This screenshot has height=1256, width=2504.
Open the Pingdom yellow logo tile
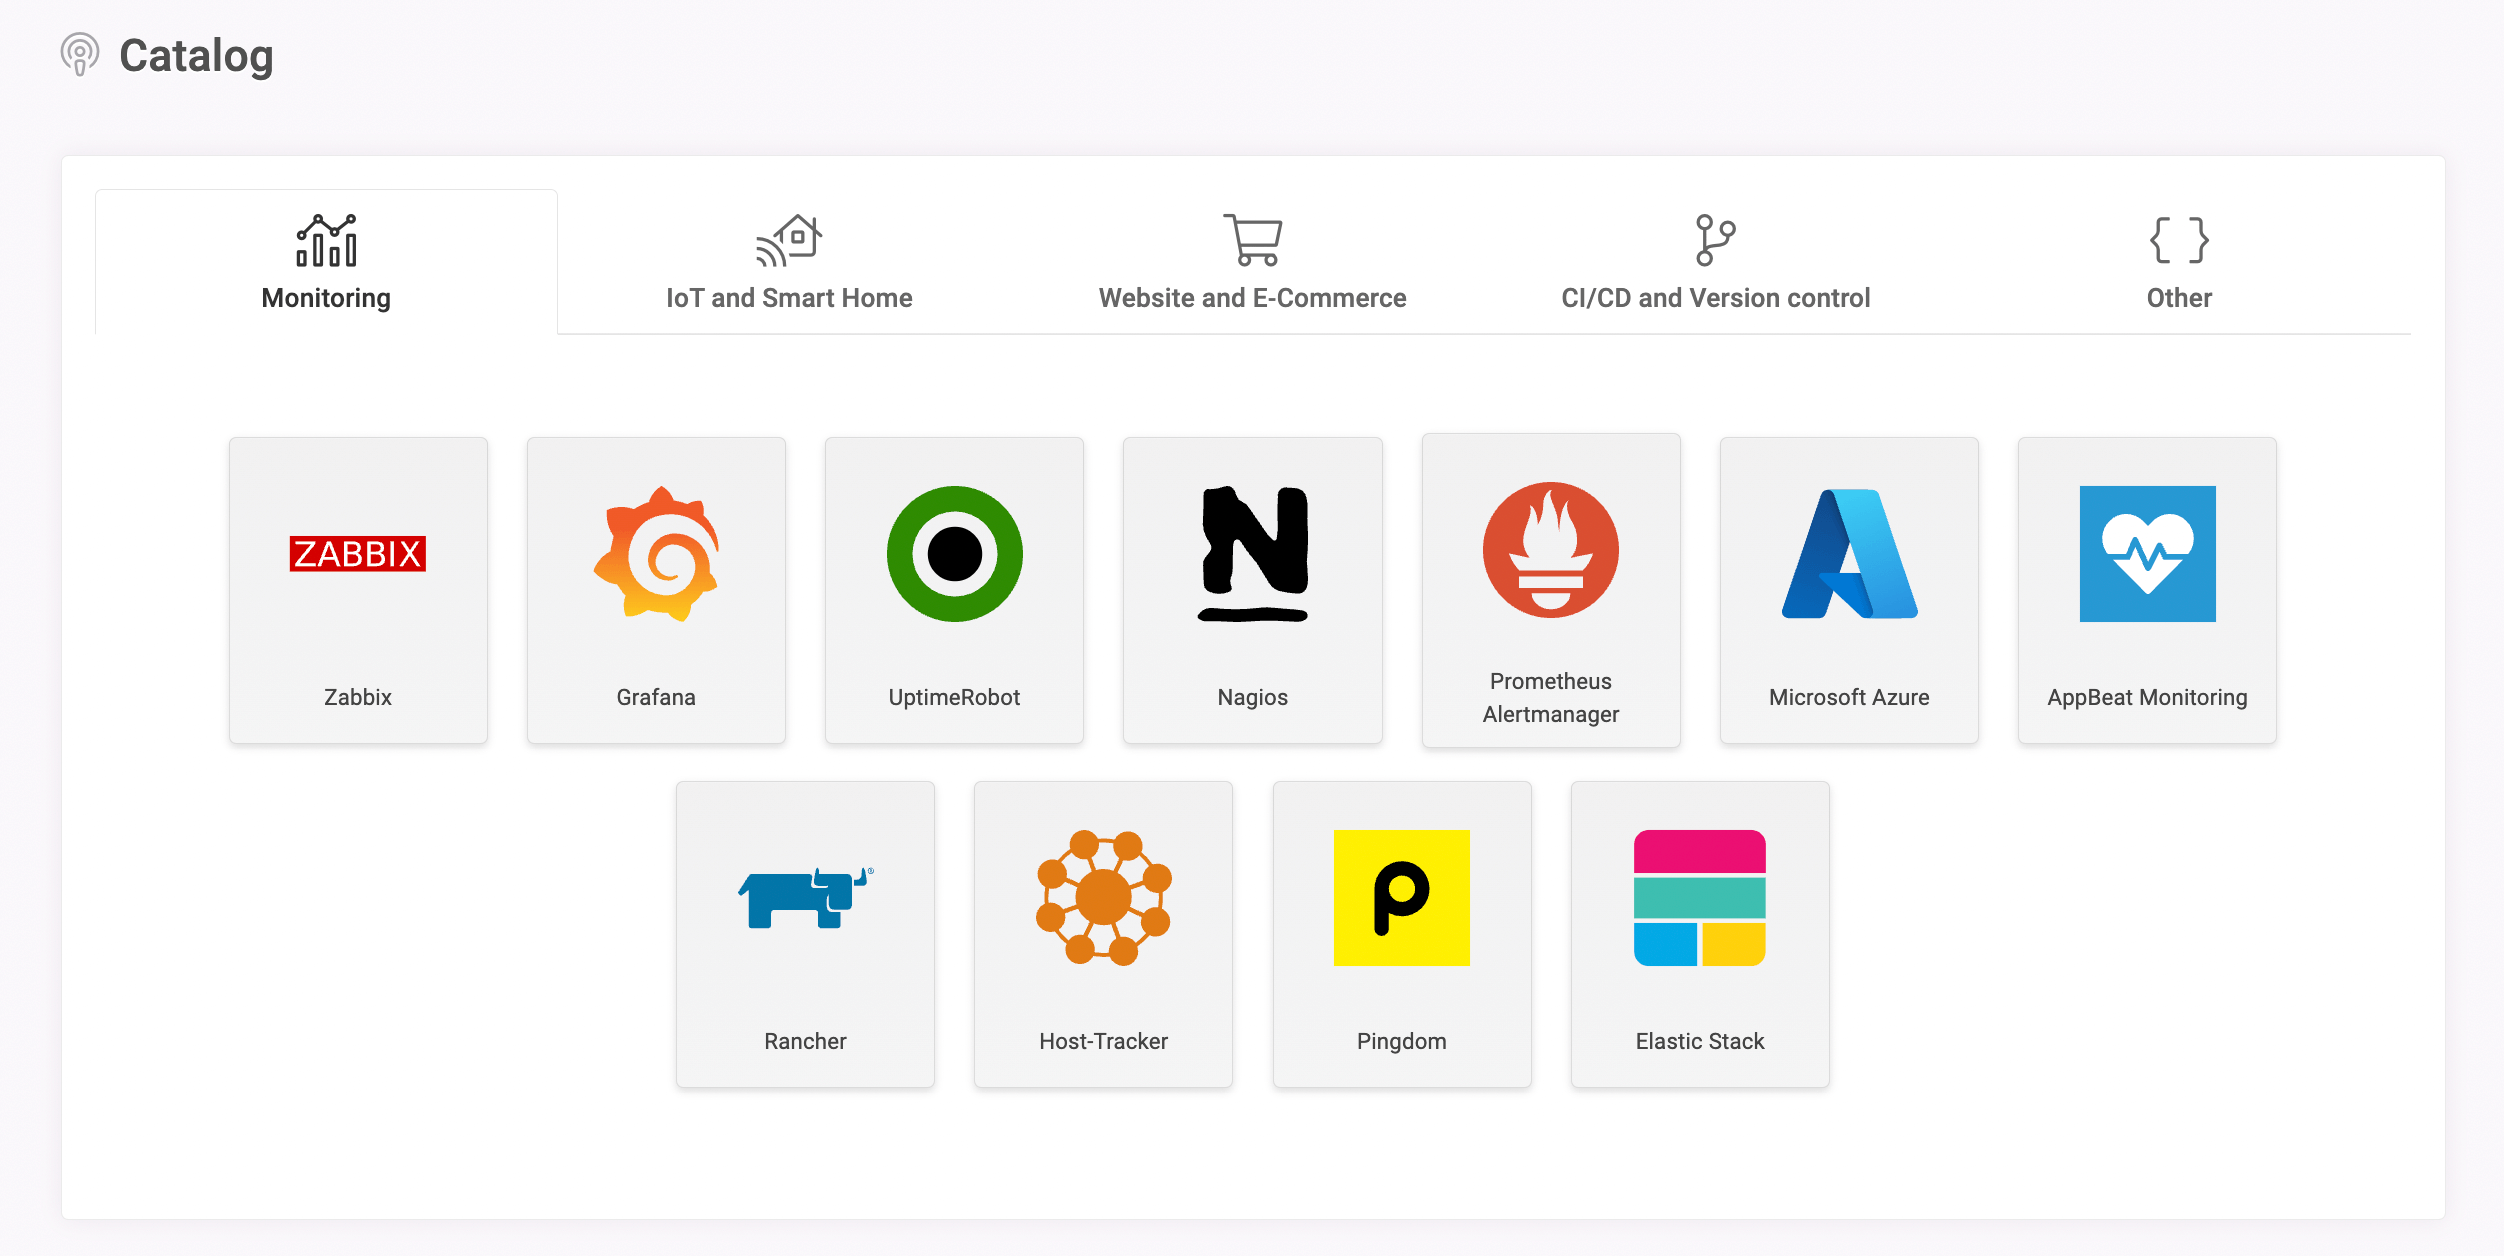click(x=1402, y=897)
